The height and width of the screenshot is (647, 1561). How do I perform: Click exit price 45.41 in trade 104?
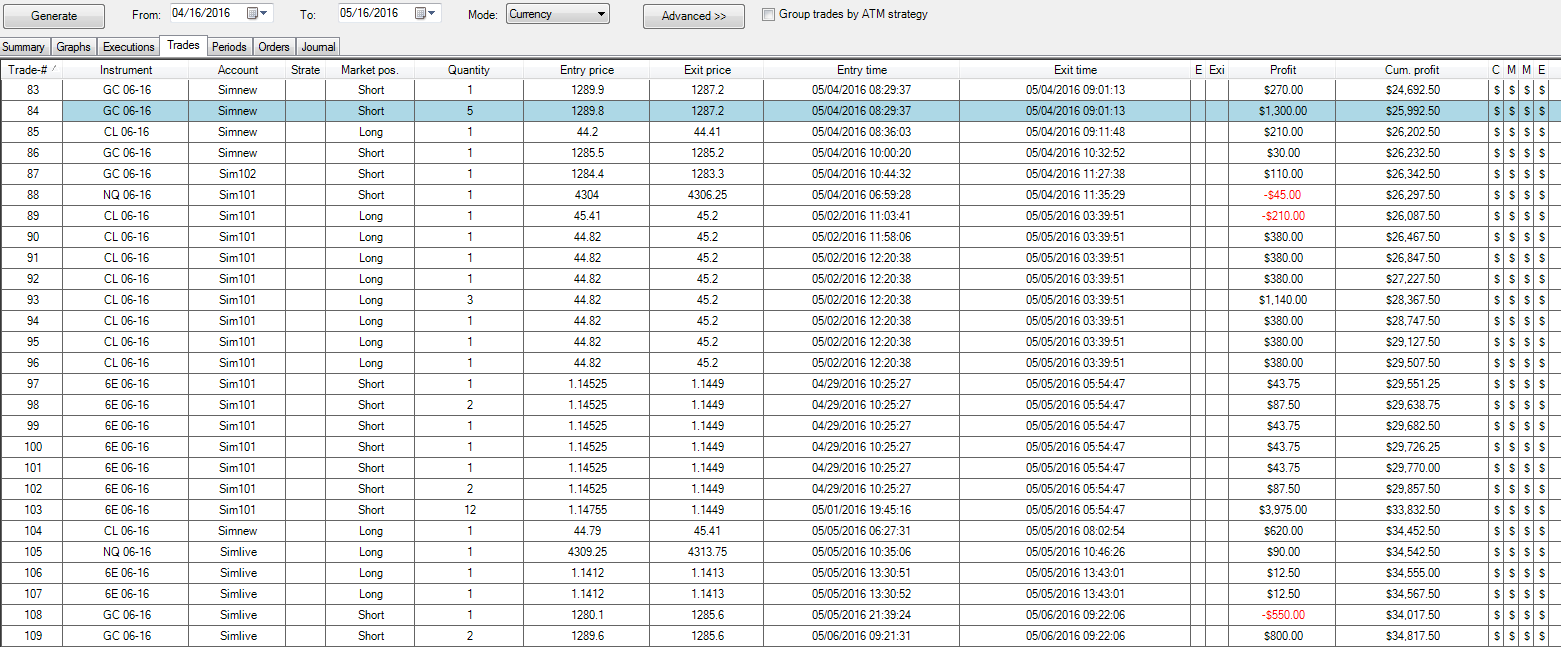707,531
